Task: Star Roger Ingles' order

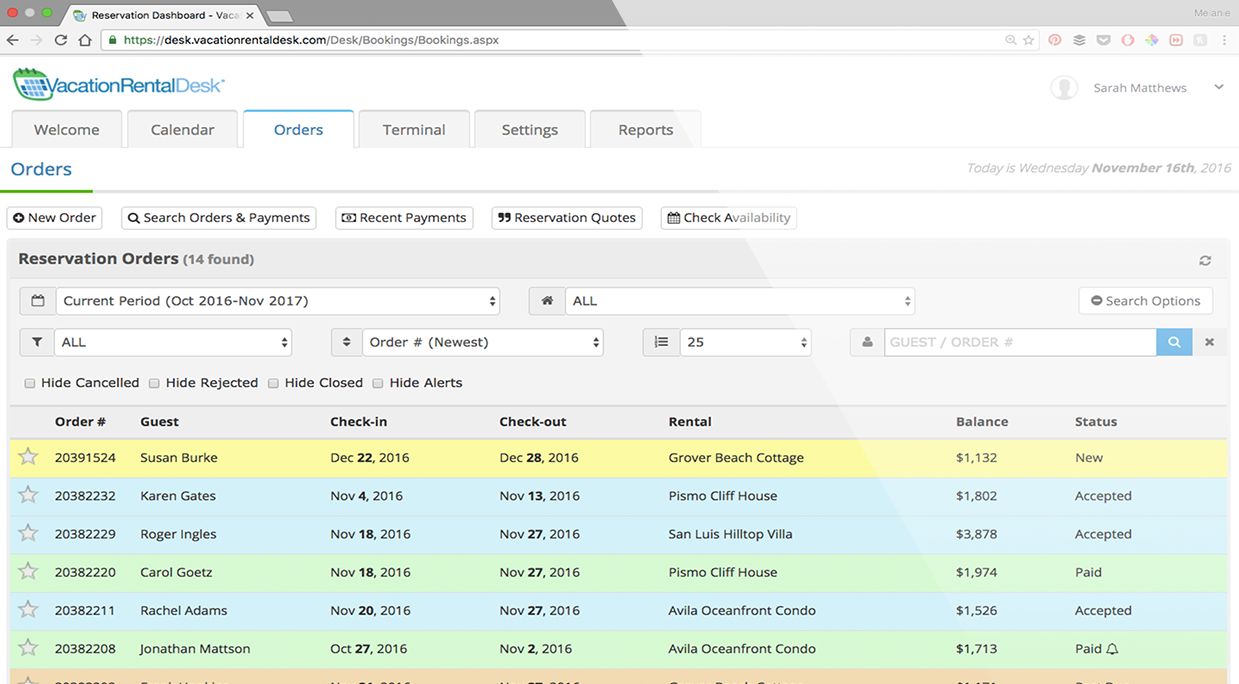Action: [28, 533]
